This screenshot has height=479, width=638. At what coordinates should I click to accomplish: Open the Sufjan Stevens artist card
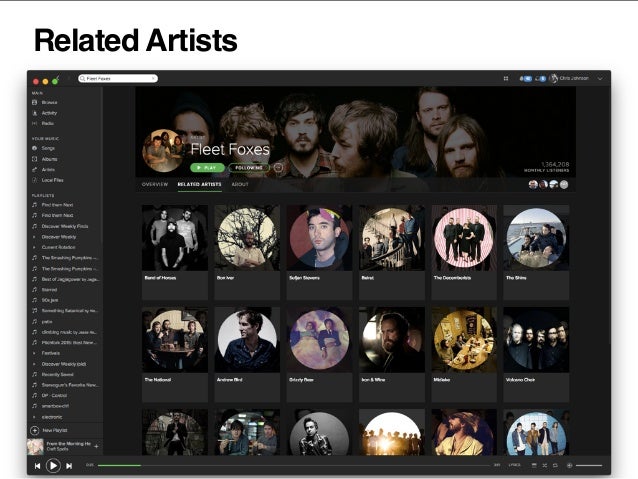click(319, 252)
